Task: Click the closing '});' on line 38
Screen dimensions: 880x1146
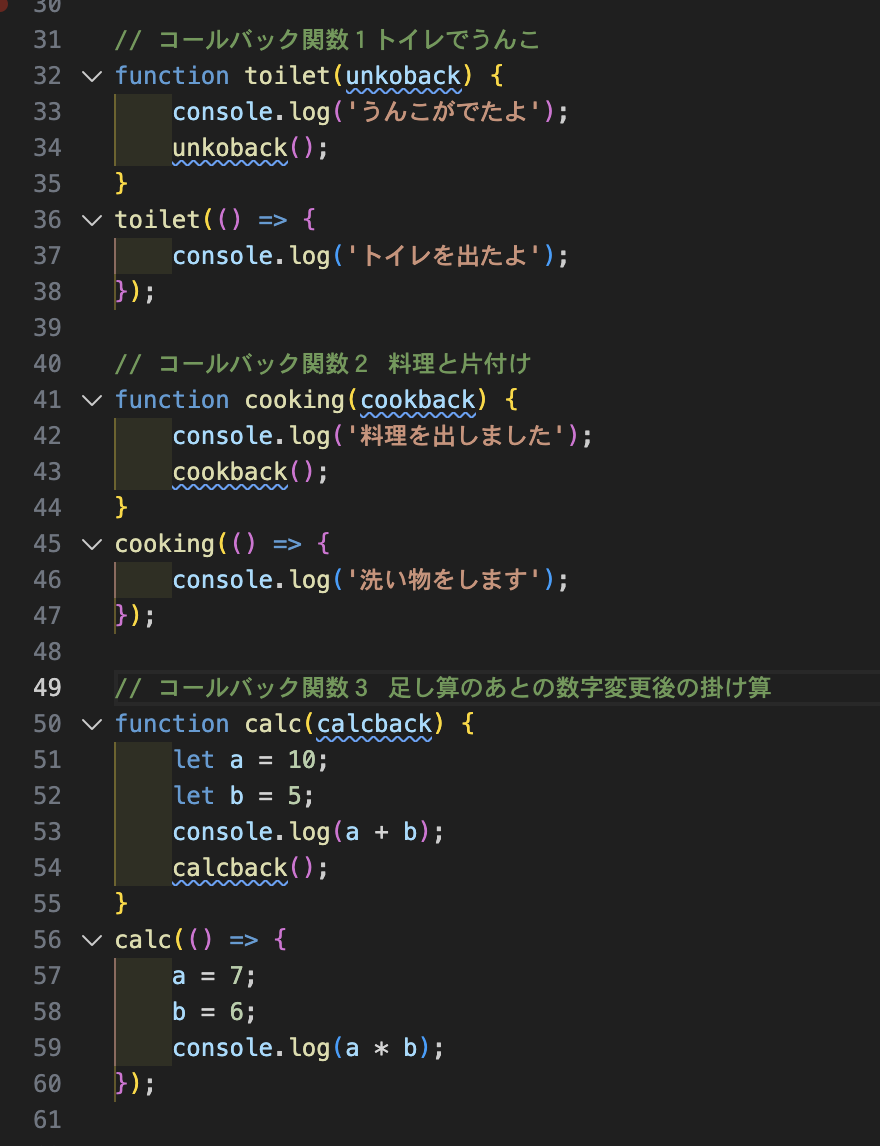Action: pyautogui.click(x=135, y=292)
